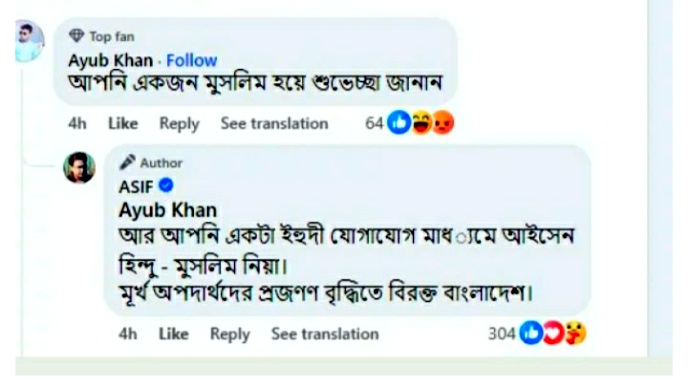The image size is (688, 380).
Task: Reply to ASIF's comment
Action: pos(230,334)
